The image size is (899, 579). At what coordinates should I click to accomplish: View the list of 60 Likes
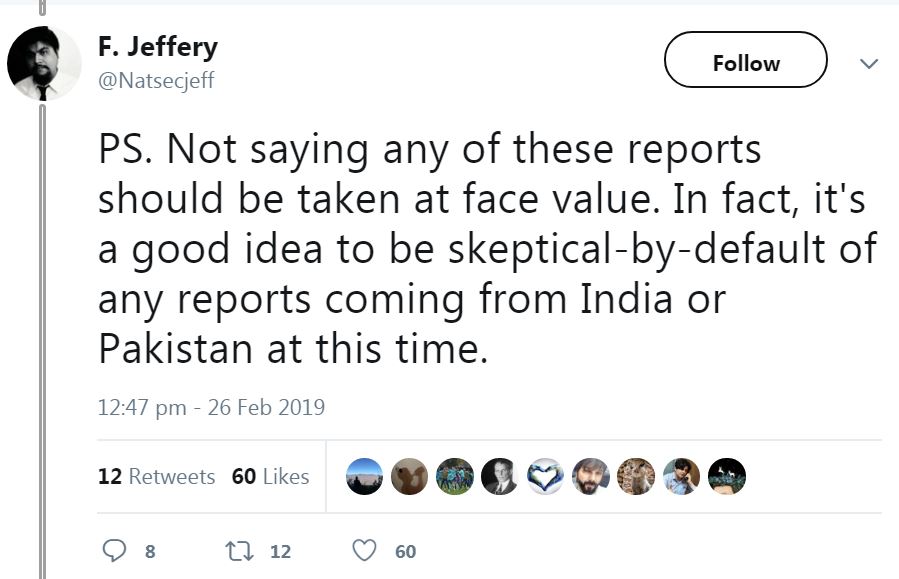270,477
